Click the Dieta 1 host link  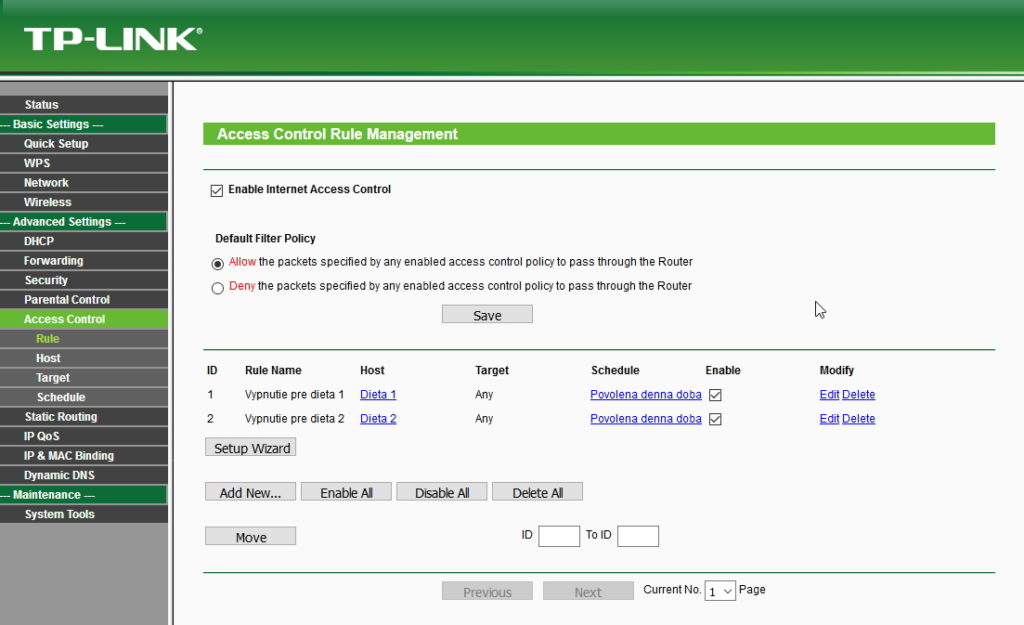(x=378, y=395)
